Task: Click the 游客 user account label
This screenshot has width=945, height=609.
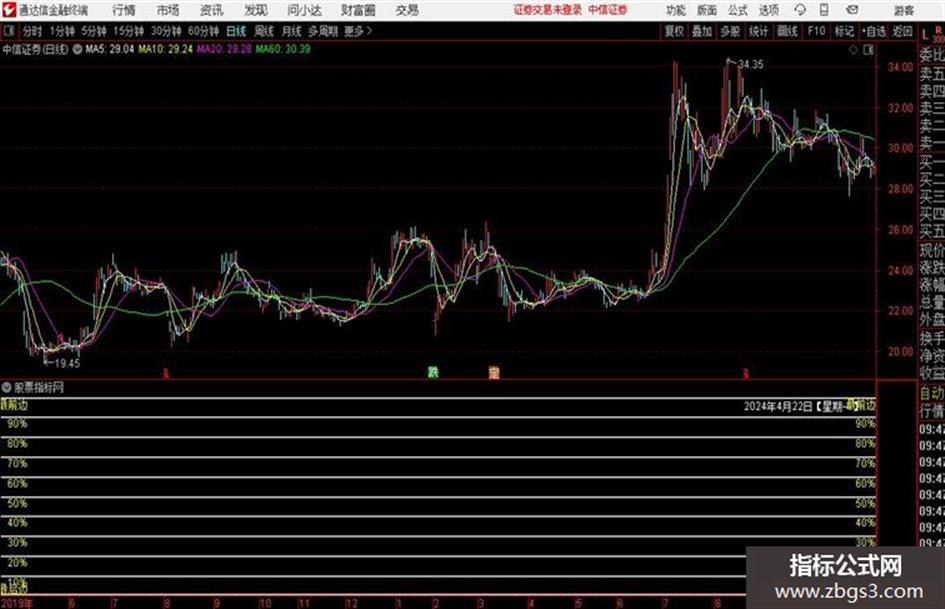Action: click(x=903, y=10)
